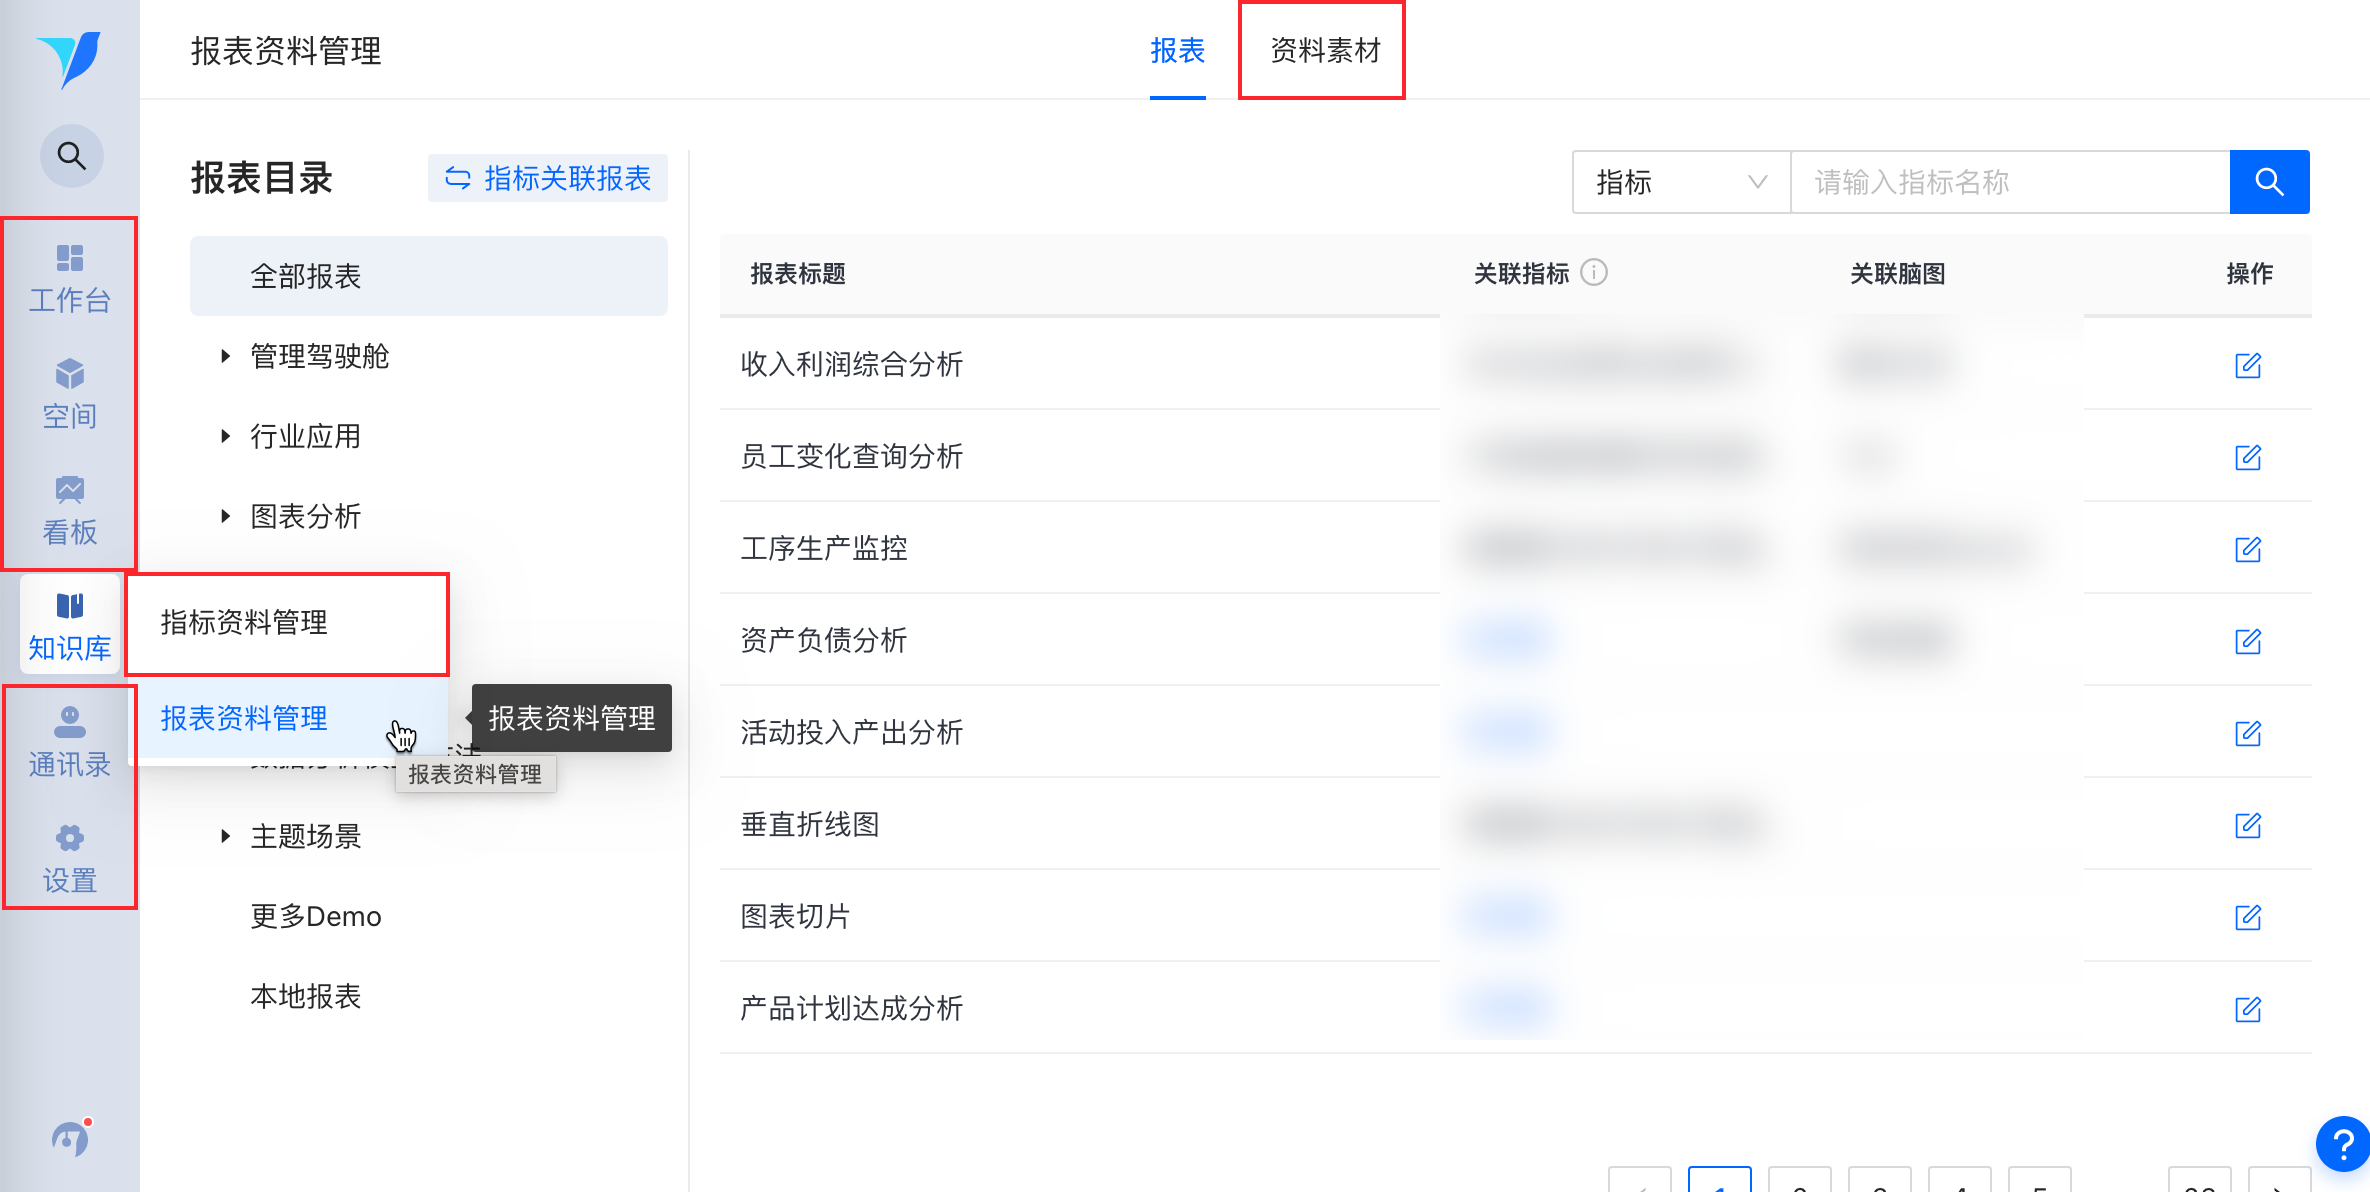2370x1192 pixels.
Task: Expand the 主题场景 tree node
Action: (x=226, y=836)
